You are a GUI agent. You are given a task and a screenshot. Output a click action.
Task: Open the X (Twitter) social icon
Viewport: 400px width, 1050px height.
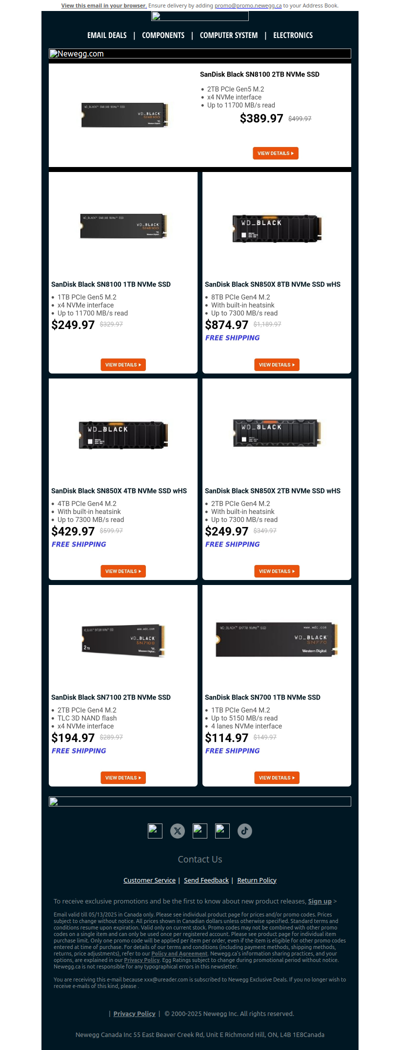coord(177,831)
